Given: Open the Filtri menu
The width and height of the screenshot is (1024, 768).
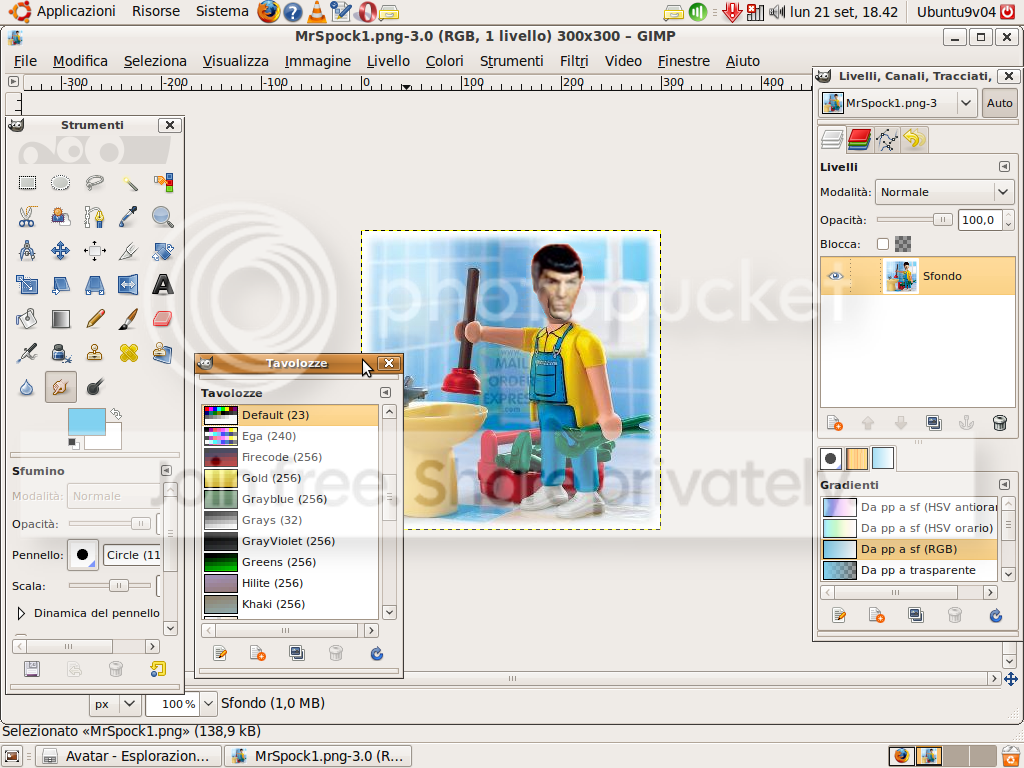Looking at the screenshot, I should click(x=574, y=61).
